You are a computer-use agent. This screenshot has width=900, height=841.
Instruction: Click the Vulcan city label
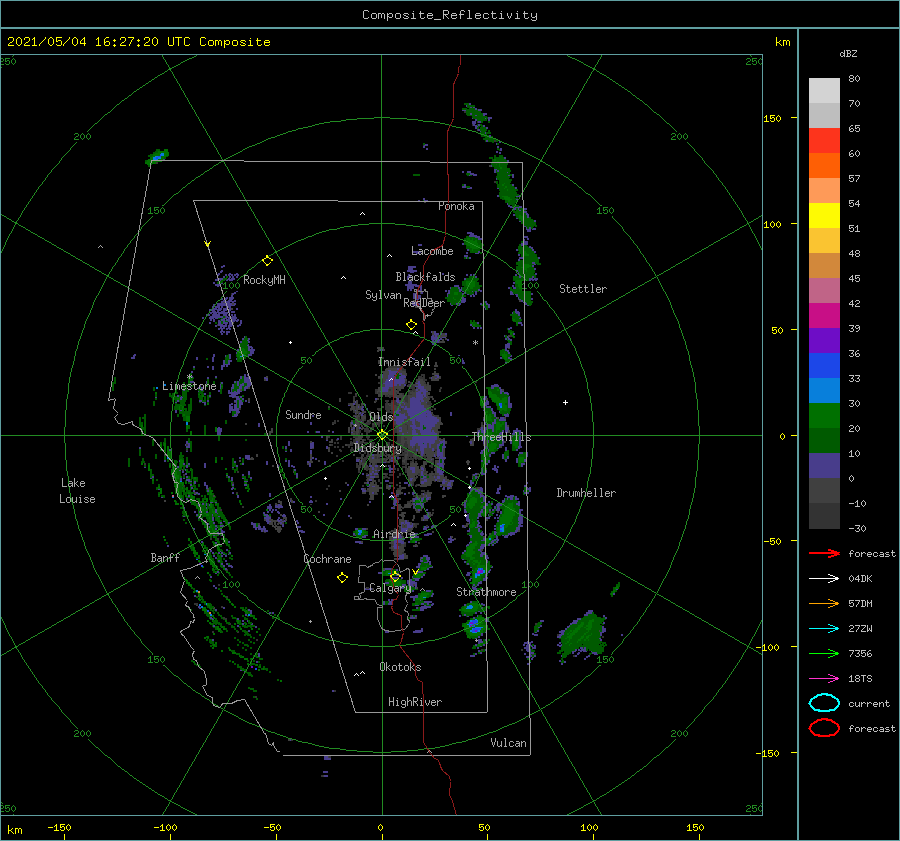click(509, 743)
